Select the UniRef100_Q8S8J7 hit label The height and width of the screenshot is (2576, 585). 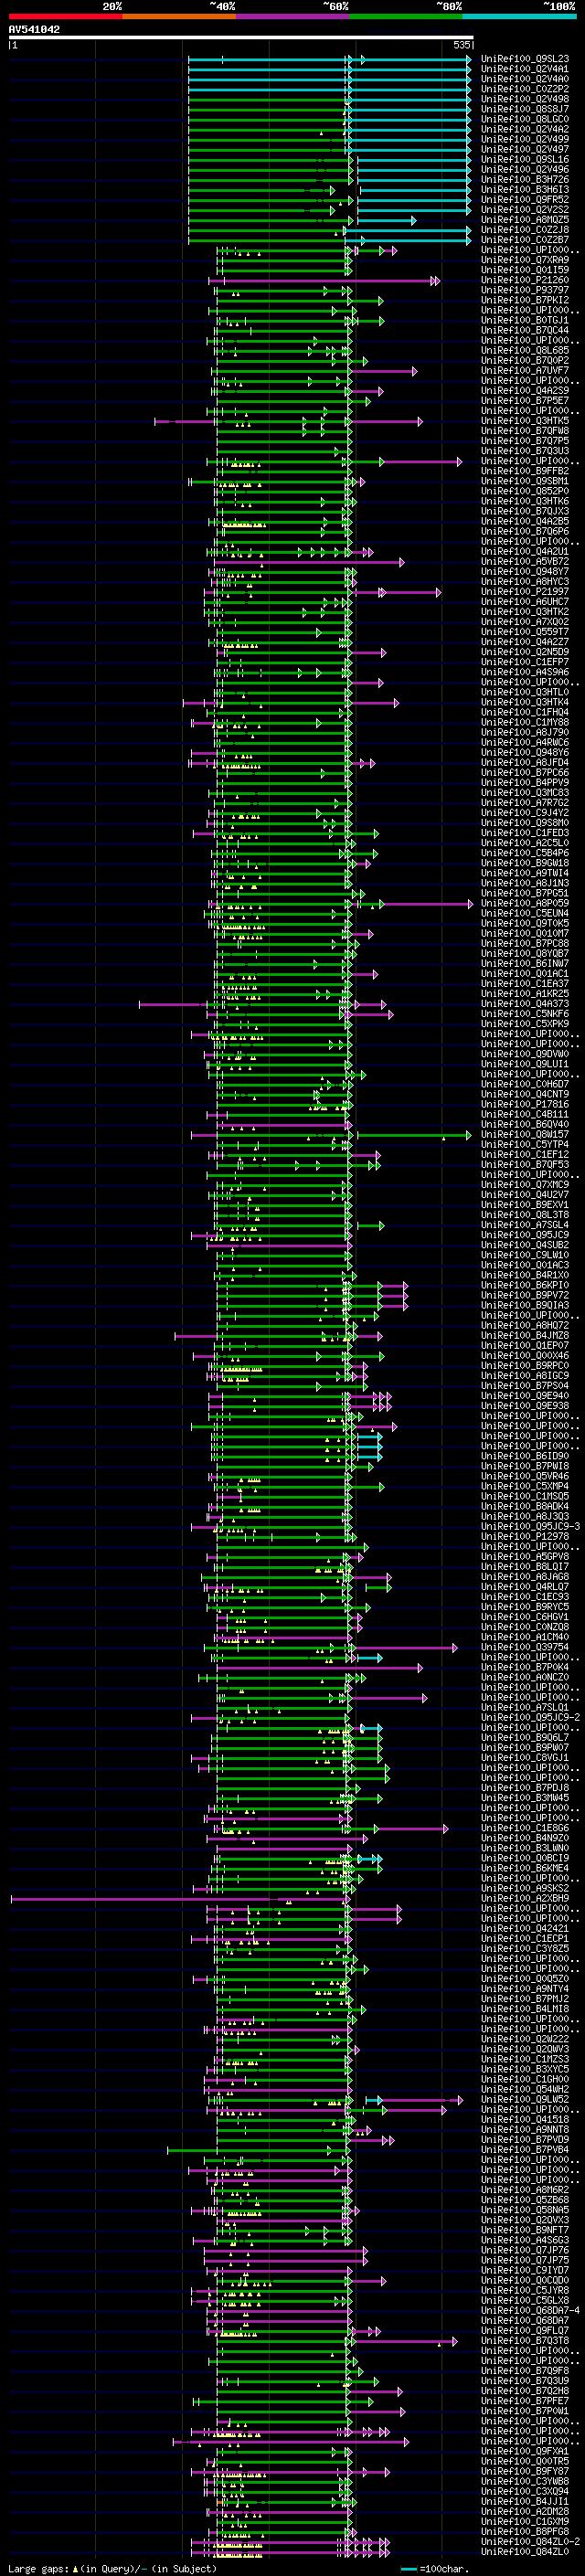pos(525,109)
